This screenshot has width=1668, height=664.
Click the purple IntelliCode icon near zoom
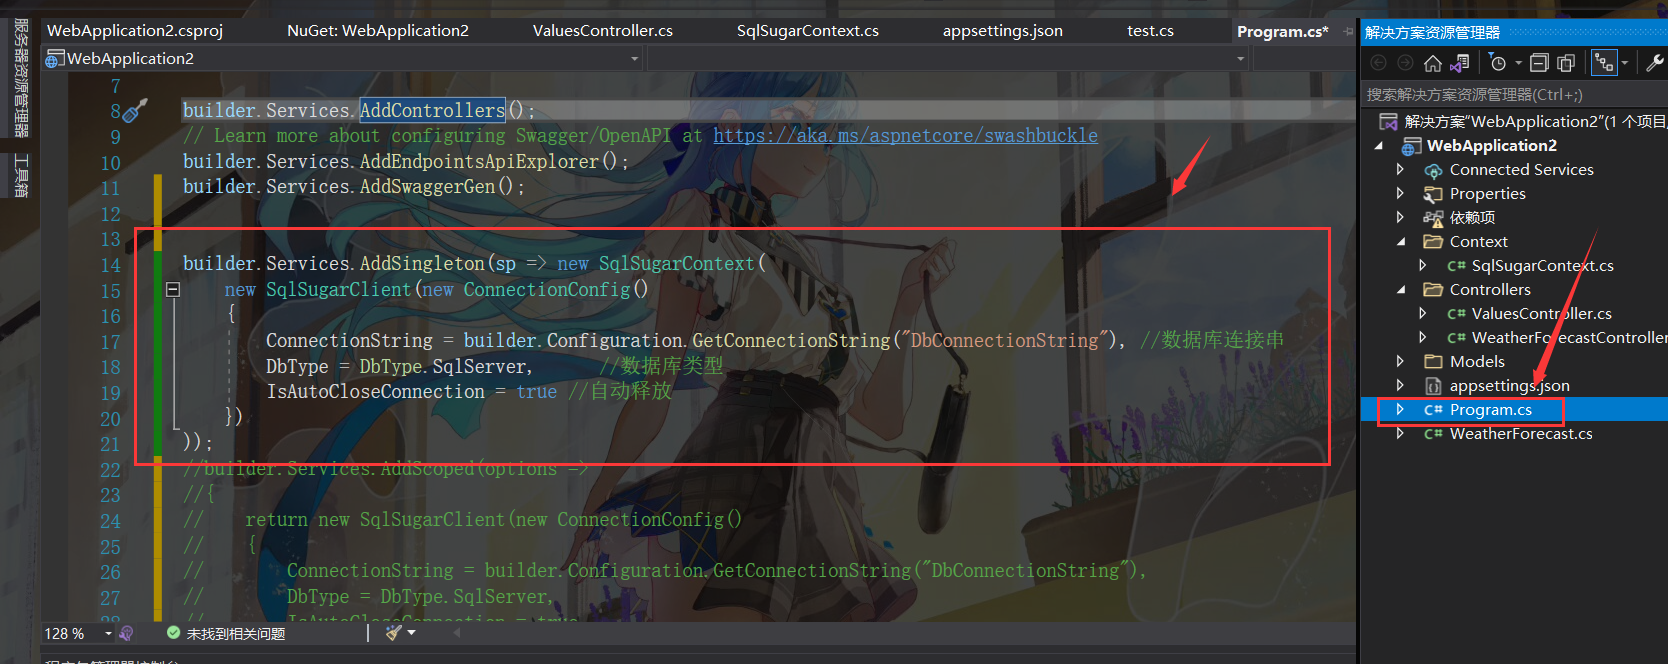[x=126, y=633]
